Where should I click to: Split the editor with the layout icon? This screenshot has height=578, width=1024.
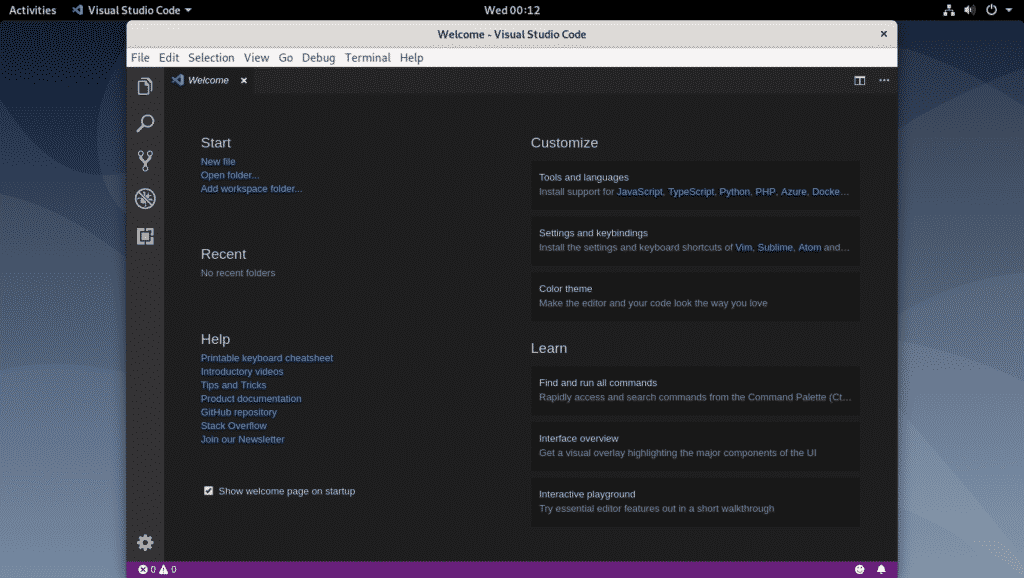coord(859,81)
